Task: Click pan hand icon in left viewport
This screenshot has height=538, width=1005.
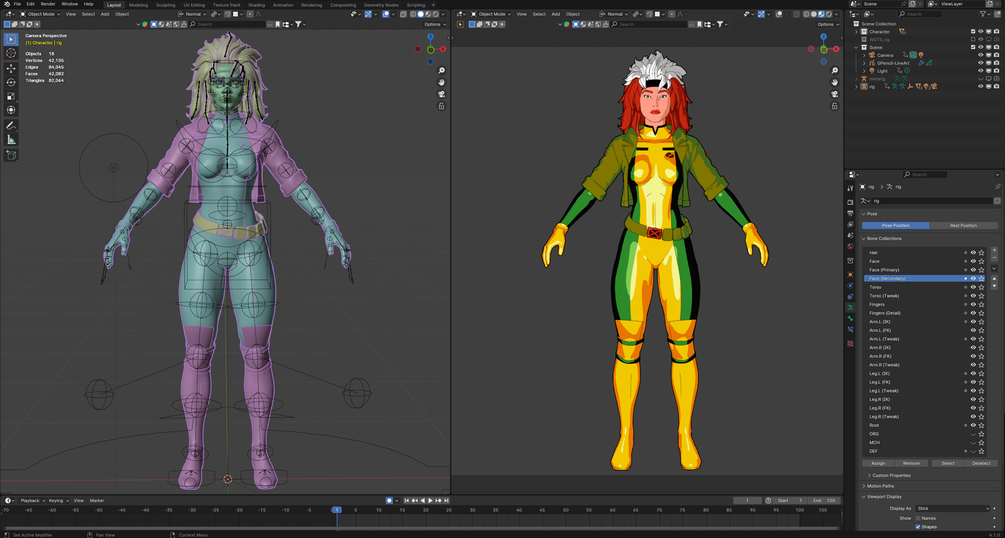Action: (442, 82)
